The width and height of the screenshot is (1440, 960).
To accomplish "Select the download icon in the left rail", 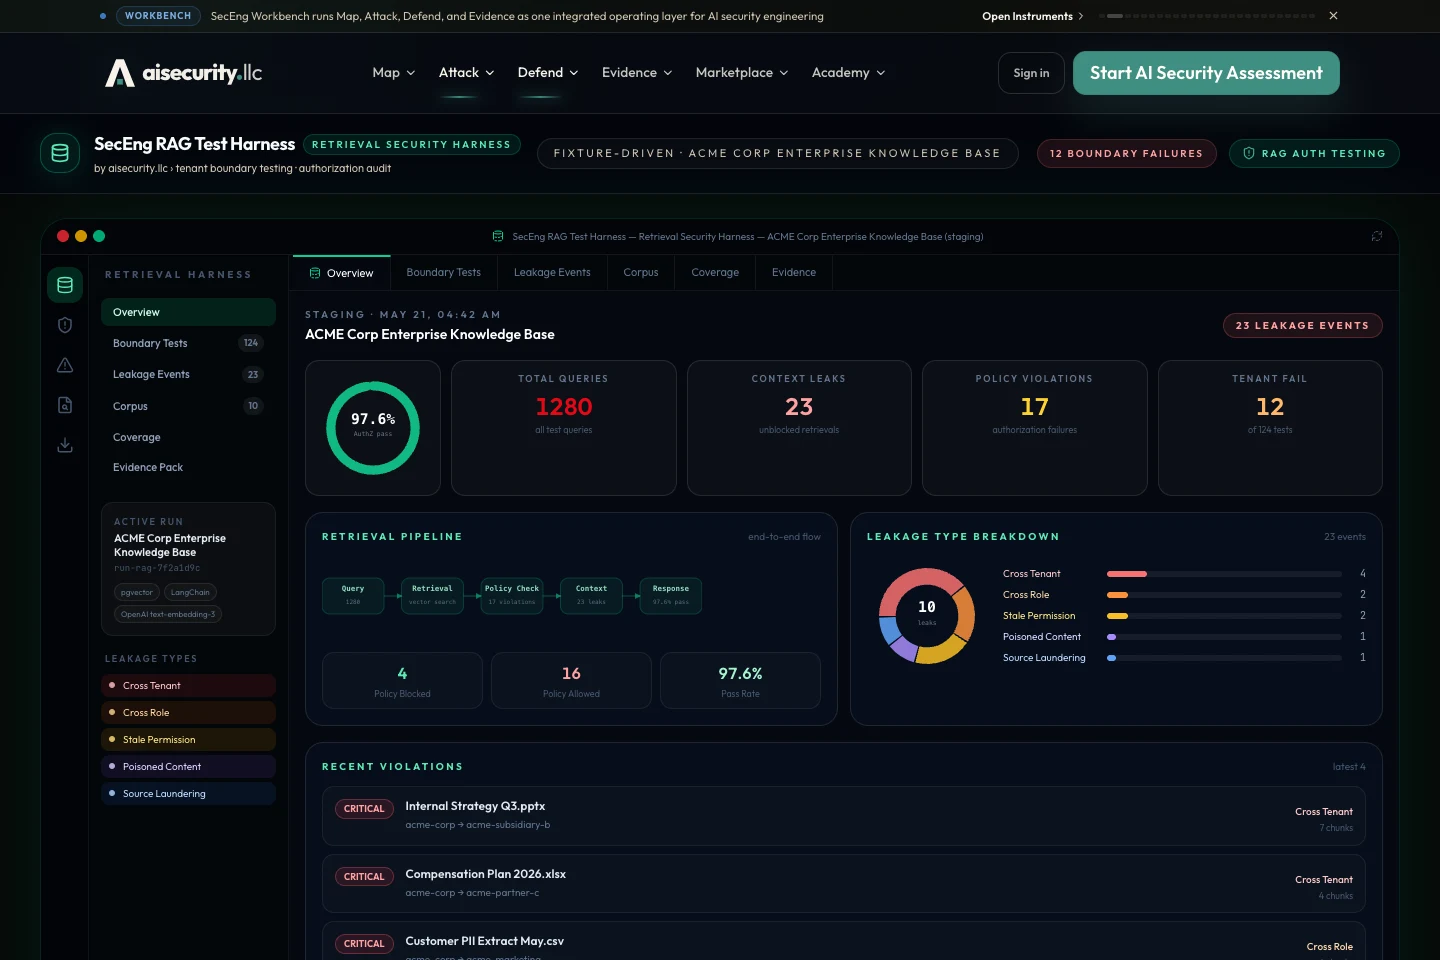I will coord(65,445).
